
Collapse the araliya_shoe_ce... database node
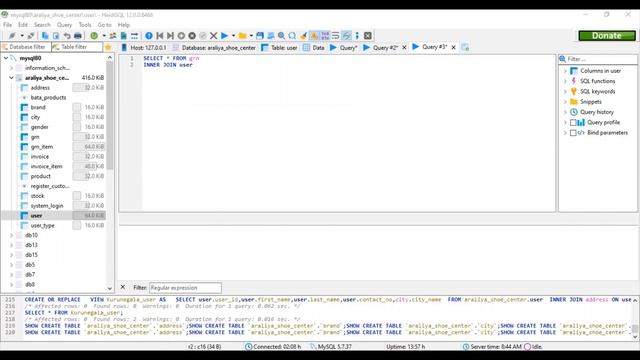point(11,78)
